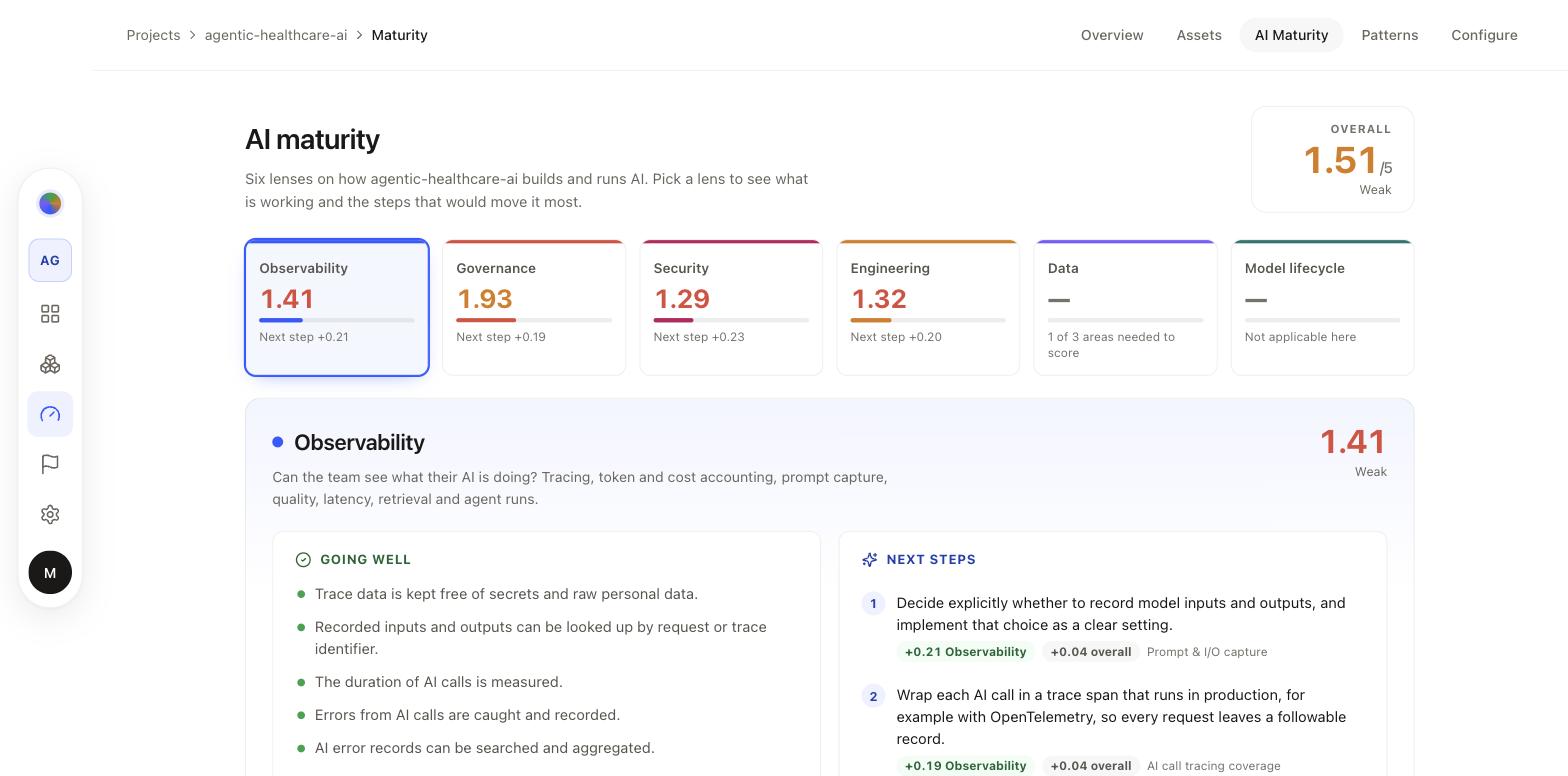Click the "+0.21 Observability" badge

(x=965, y=652)
